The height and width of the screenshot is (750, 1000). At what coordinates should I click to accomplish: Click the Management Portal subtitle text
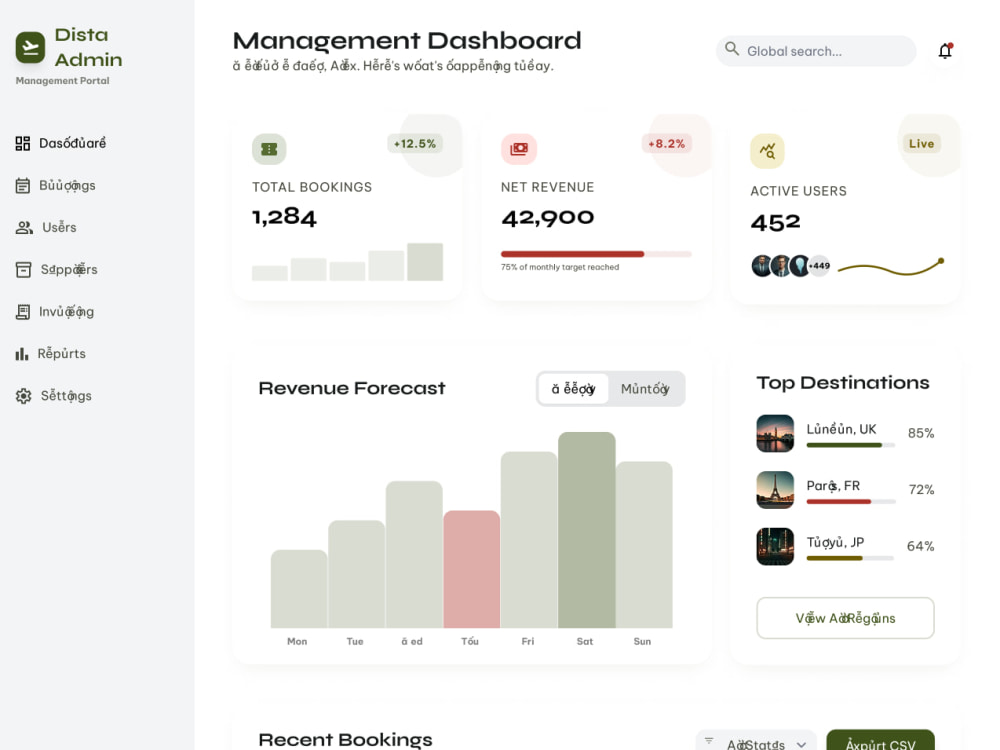click(62, 81)
